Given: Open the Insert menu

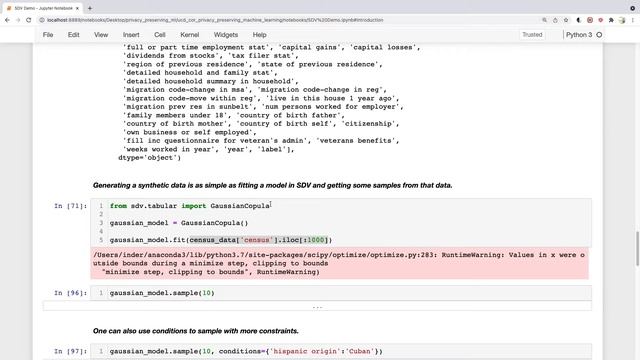Looking at the screenshot, I should coord(131,35).
